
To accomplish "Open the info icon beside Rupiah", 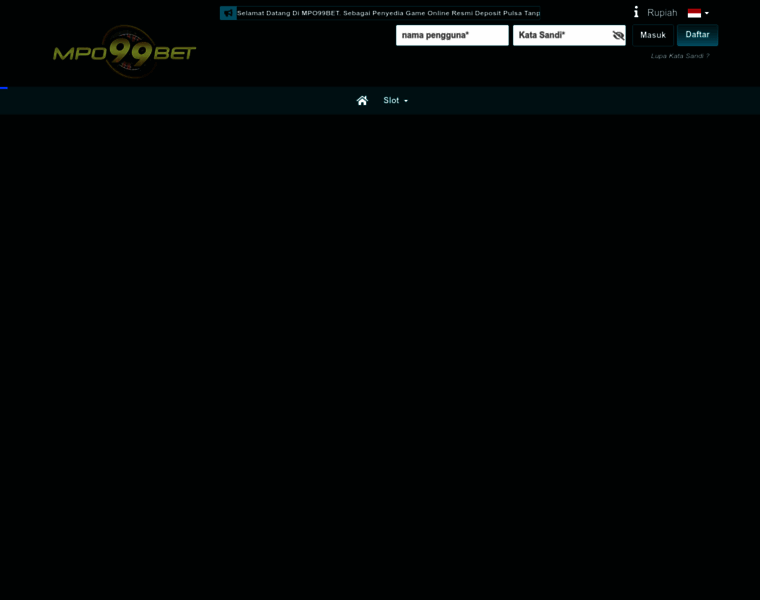I will pyautogui.click(x=636, y=12).
